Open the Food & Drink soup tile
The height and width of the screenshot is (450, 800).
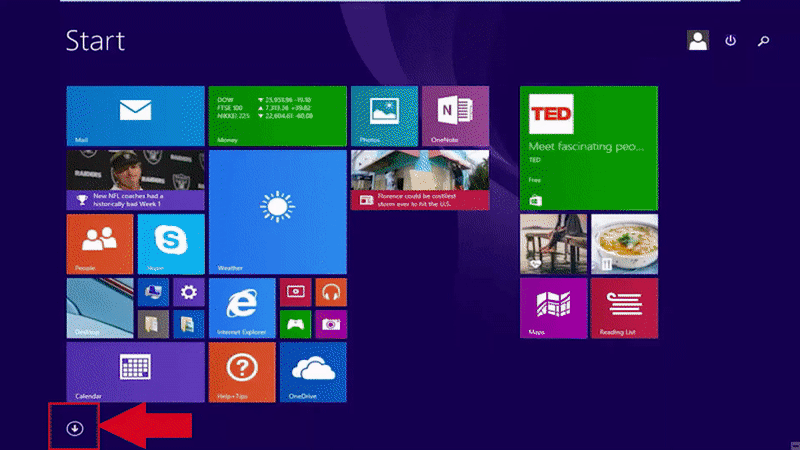[624, 244]
